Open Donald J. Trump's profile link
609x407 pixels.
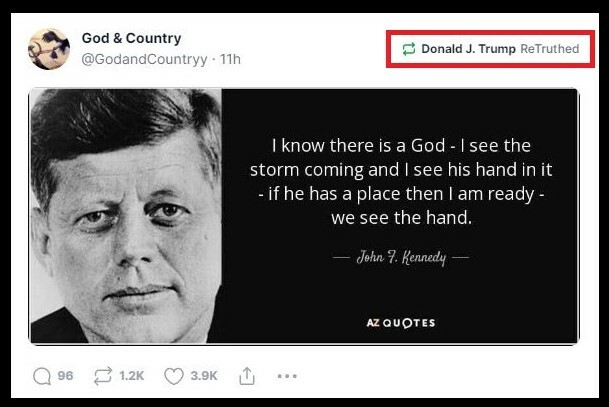(468, 49)
